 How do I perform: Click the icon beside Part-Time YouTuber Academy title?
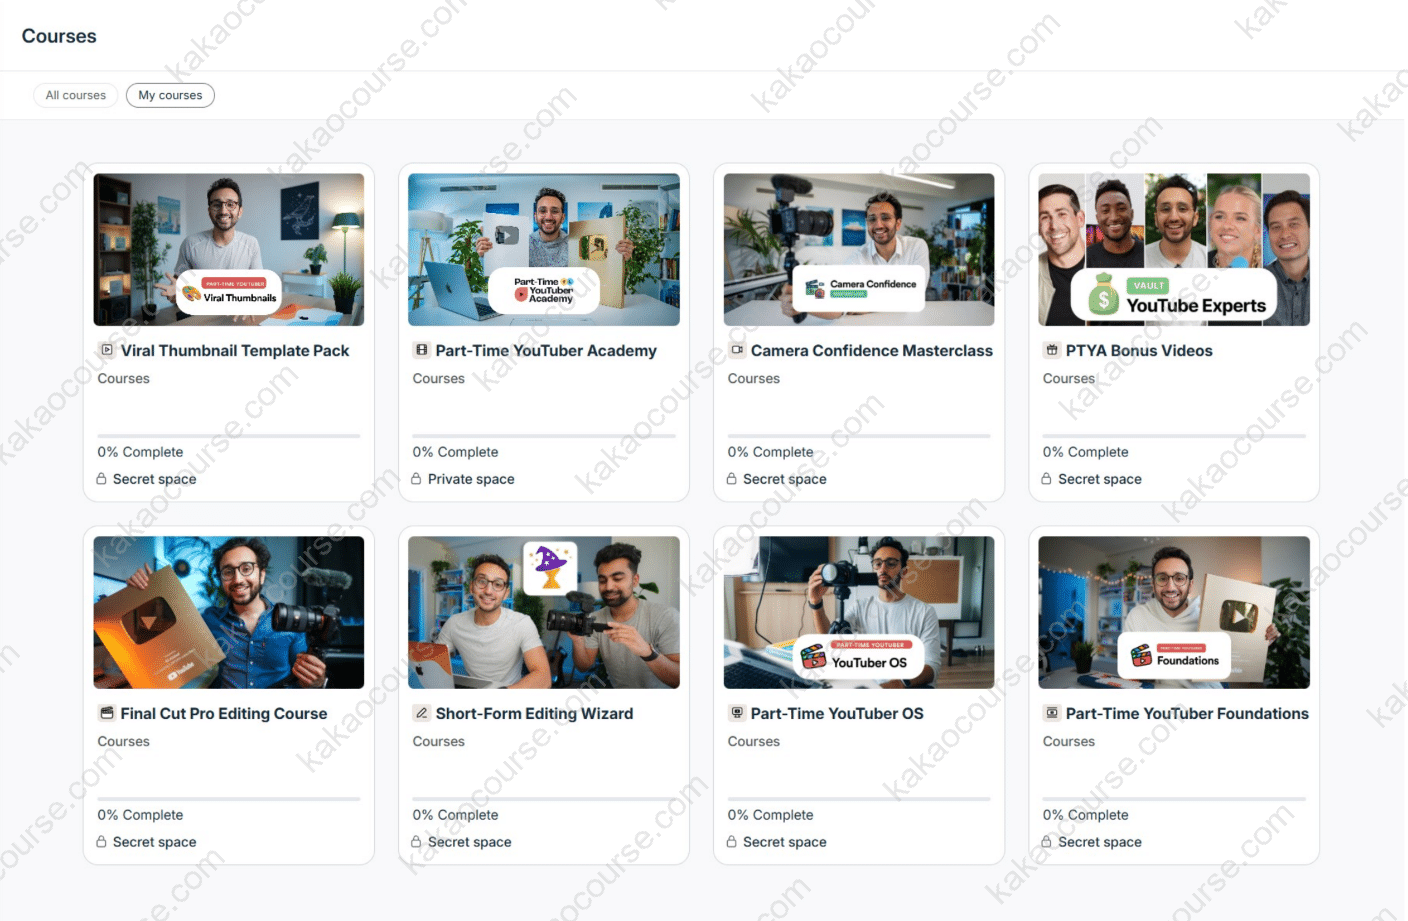(x=421, y=350)
